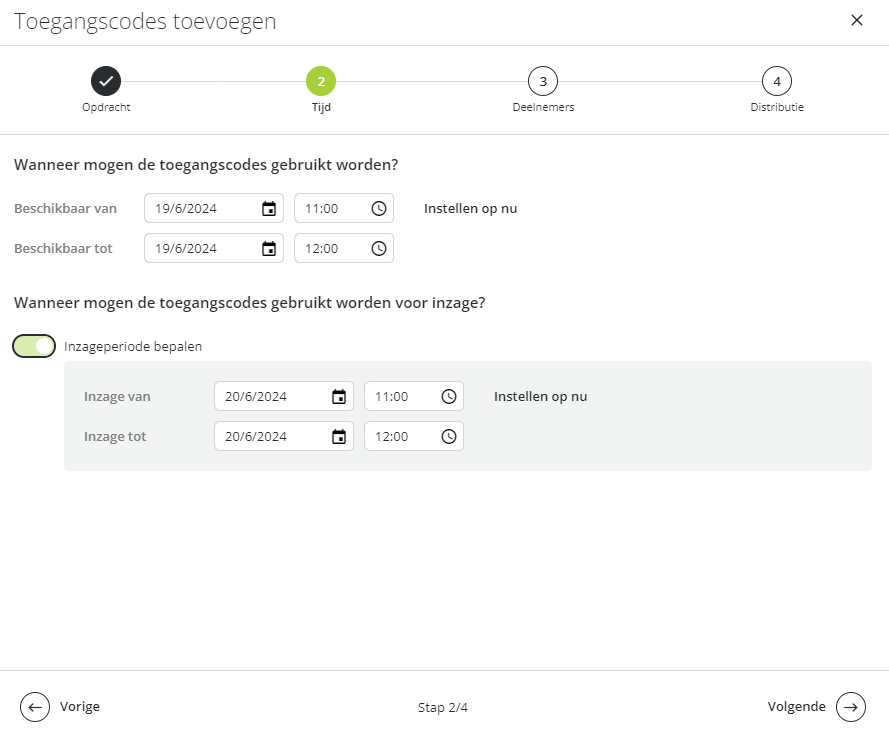Open clock picker for Inzage tot time

tap(448, 436)
